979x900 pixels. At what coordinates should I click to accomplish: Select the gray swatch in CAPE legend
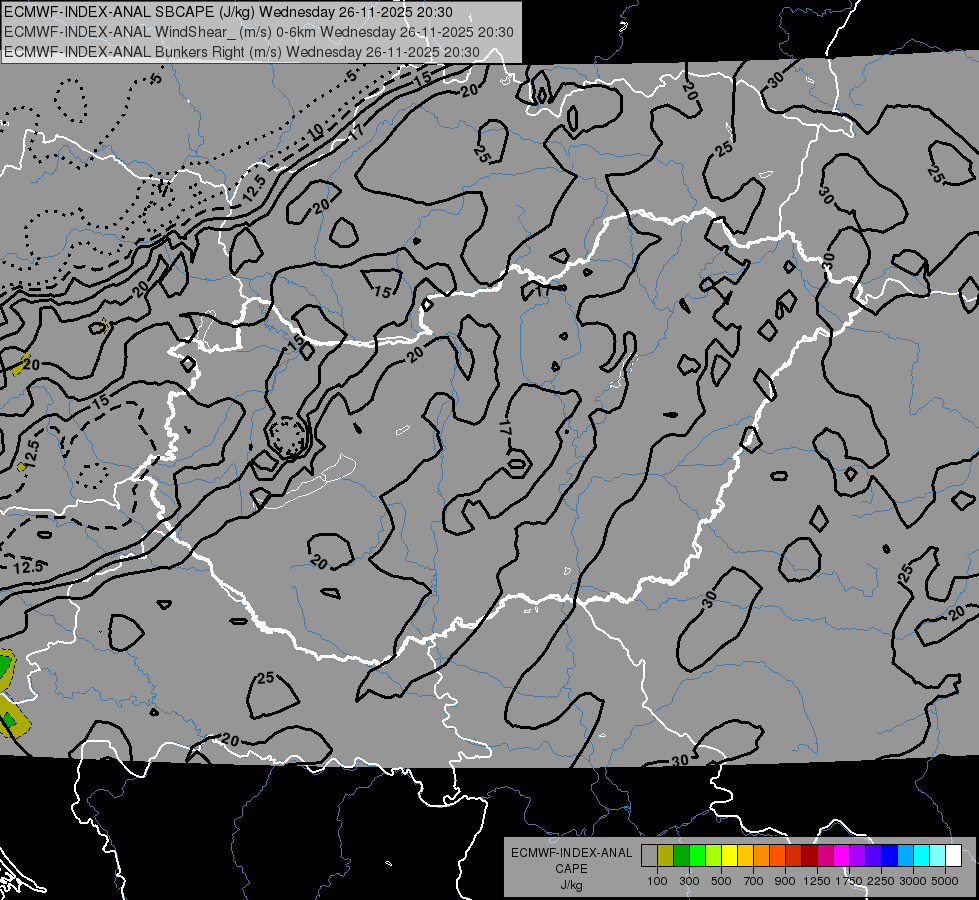point(649,855)
